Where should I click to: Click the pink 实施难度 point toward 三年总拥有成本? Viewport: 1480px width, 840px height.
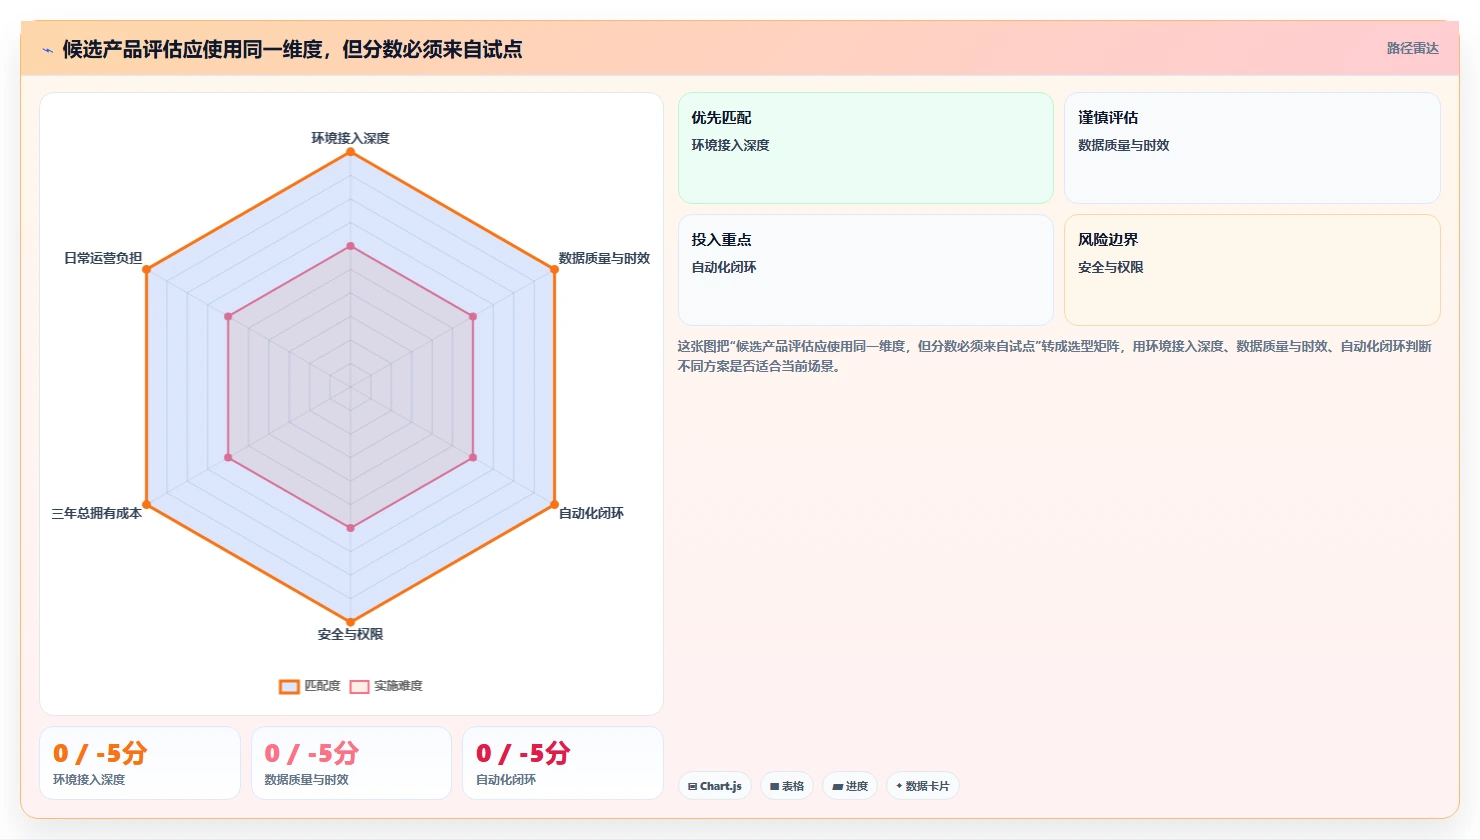(x=228, y=458)
